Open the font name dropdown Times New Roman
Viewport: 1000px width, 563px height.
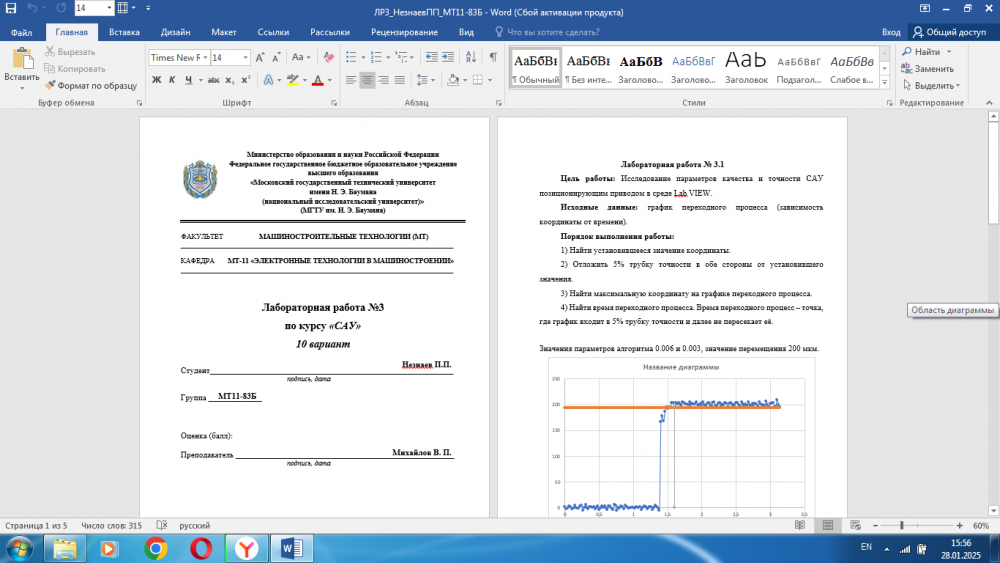203,57
